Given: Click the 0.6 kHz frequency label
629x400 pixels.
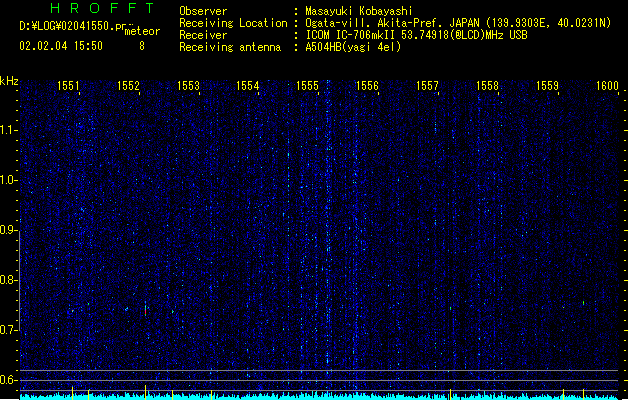Looking at the screenshot, I should [9, 380].
